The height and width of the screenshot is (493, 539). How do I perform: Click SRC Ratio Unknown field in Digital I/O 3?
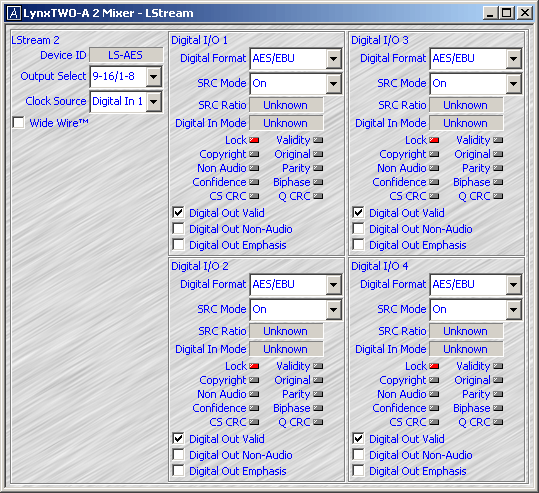click(466, 105)
